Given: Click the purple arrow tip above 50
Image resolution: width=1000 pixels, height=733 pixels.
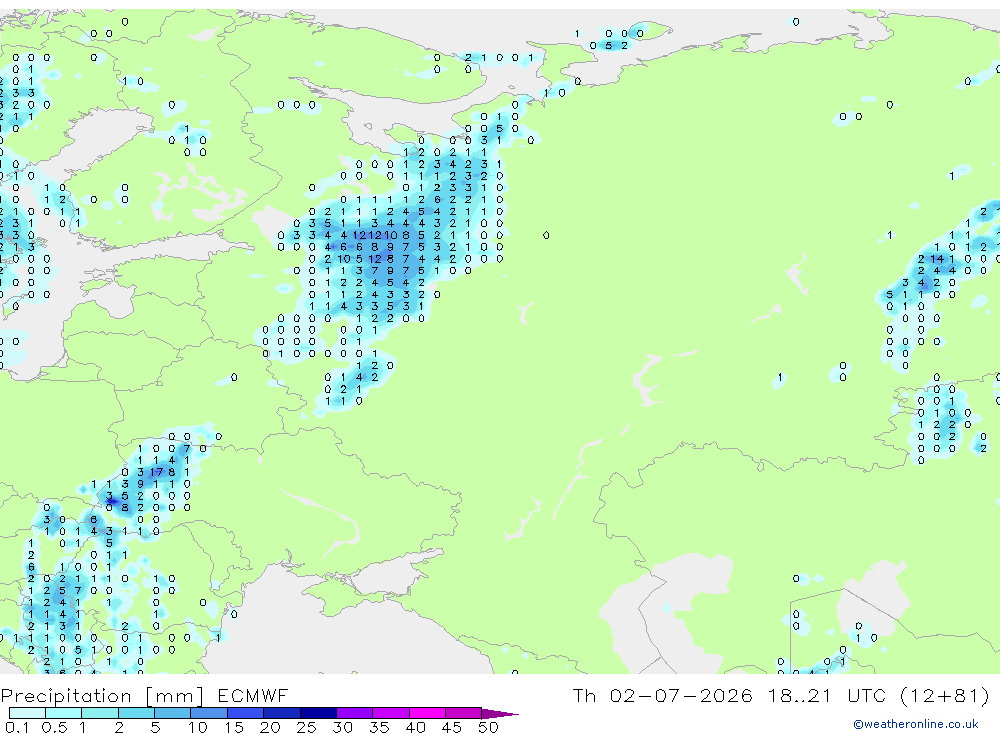Looking at the screenshot, I should pyautogui.click(x=499, y=713).
